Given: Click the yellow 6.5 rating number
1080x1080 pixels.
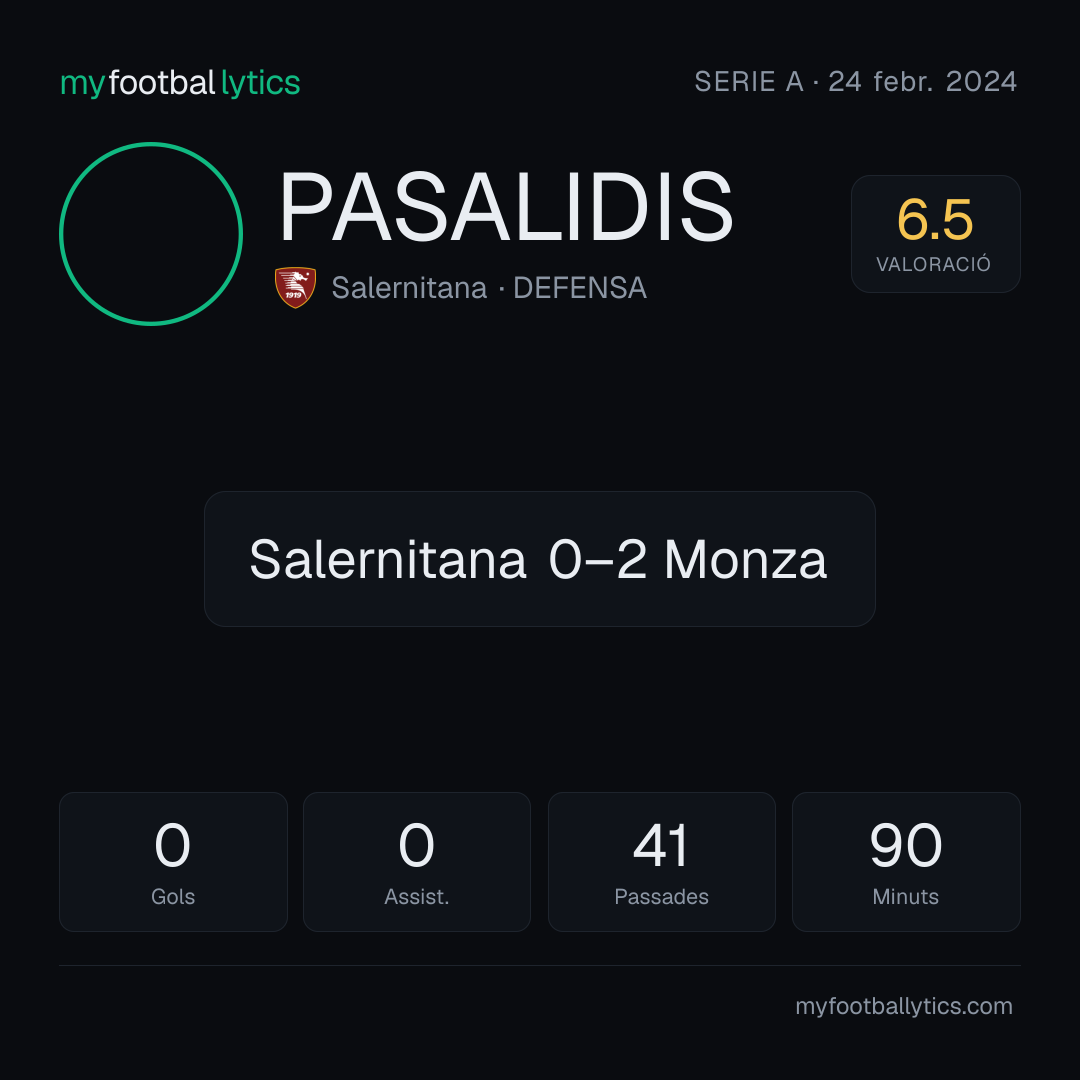Looking at the screenshot, I should click(x=935, y=220).
